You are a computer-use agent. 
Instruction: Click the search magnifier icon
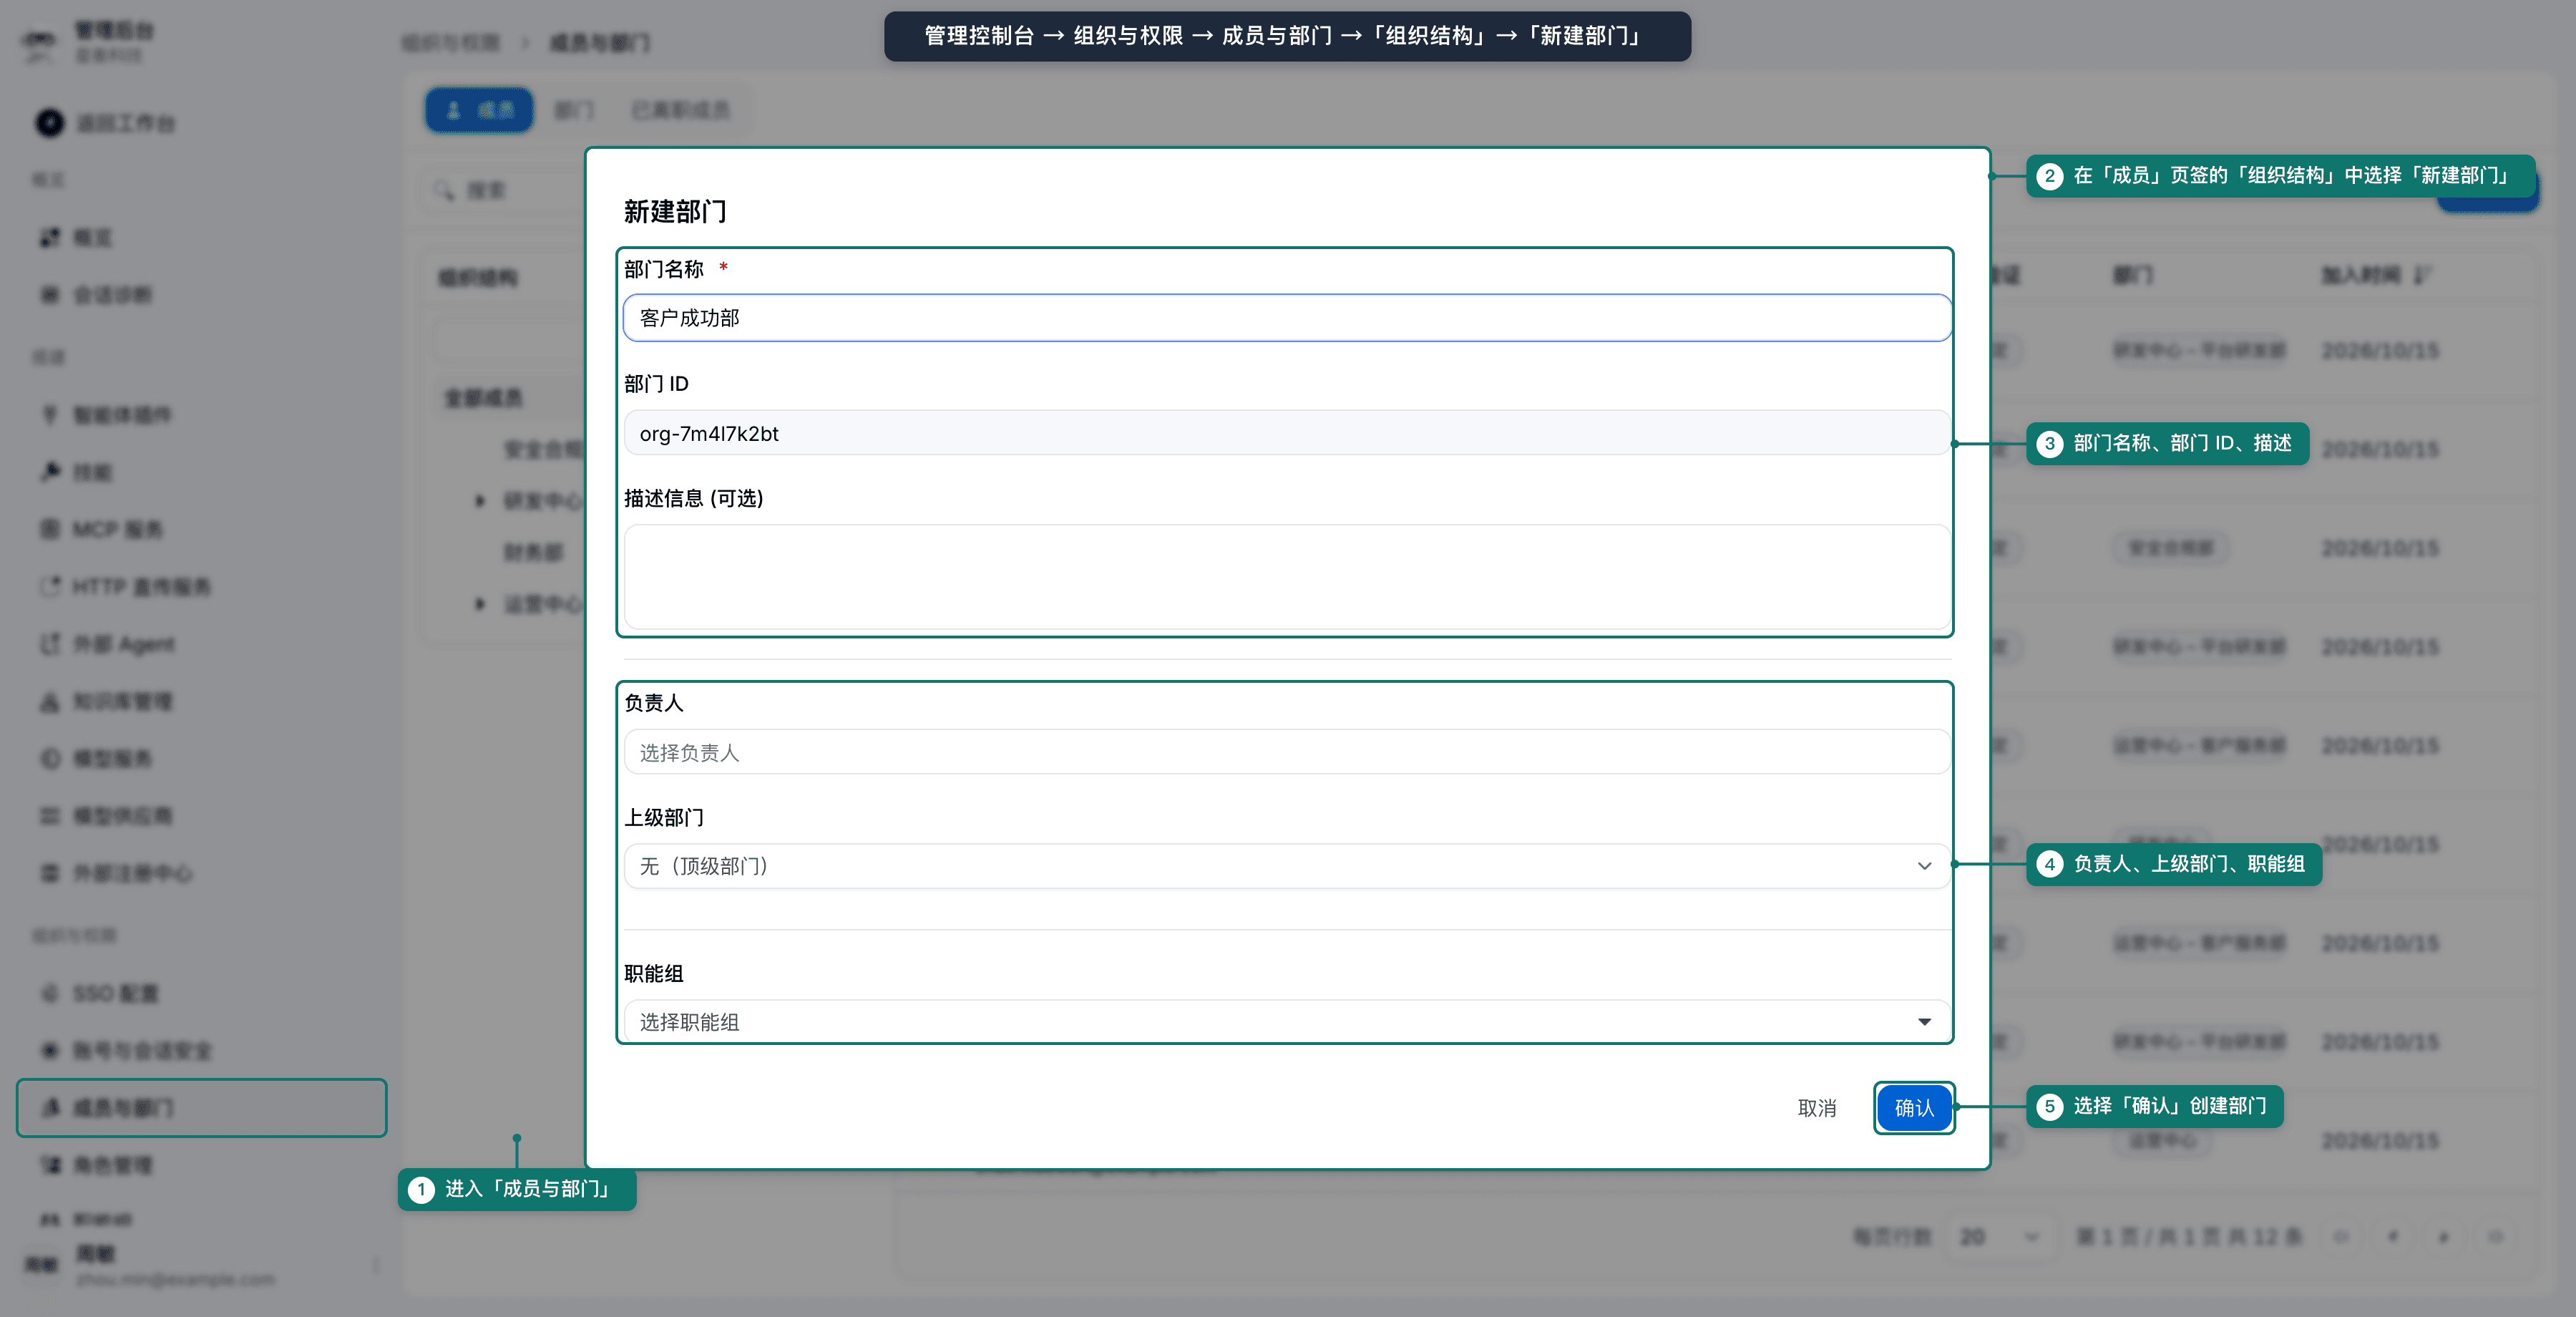pos(444,190)
